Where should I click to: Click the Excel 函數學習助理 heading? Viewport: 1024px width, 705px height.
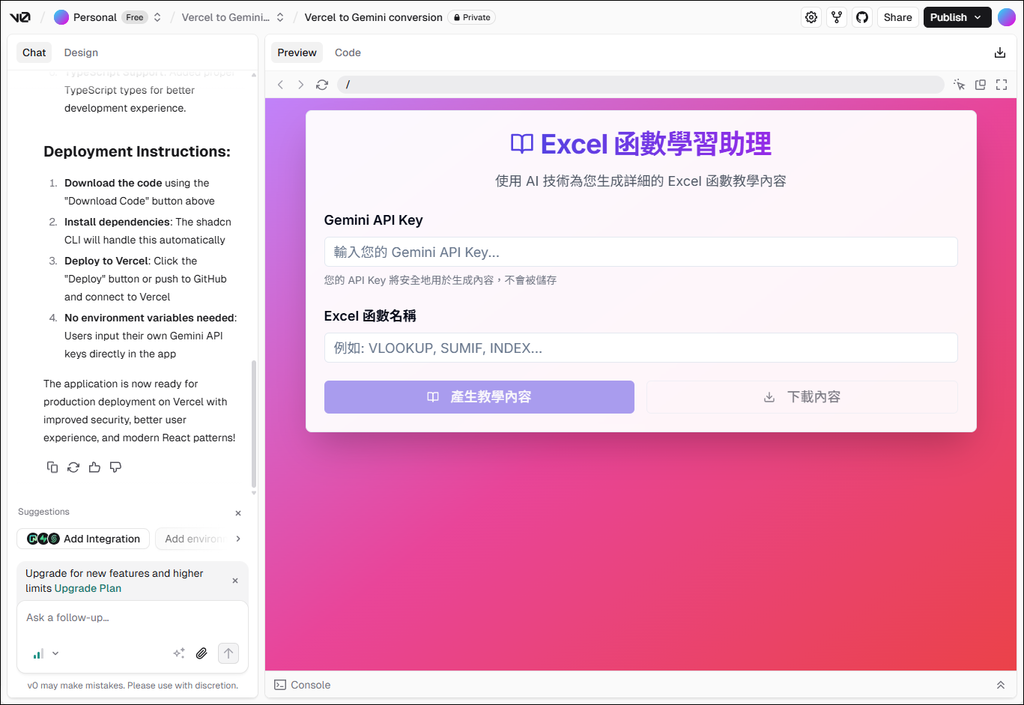point(641,144)
